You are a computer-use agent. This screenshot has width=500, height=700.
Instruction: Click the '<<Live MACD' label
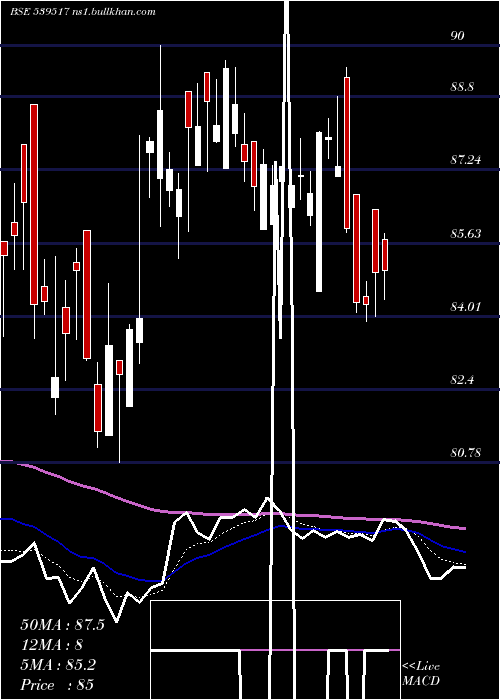click(421, 674)
